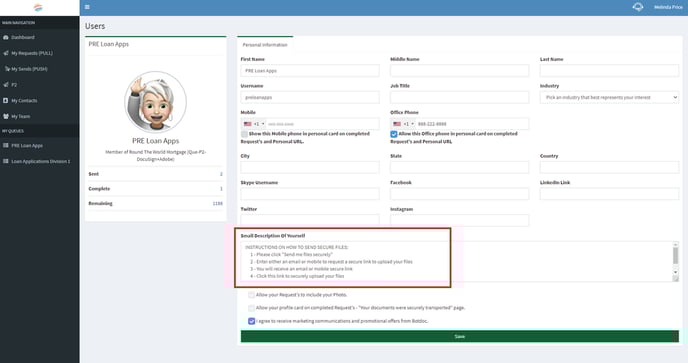The image size is (688, 363).
Task: Click the Complete count value 1
Action: click(221, 189)
